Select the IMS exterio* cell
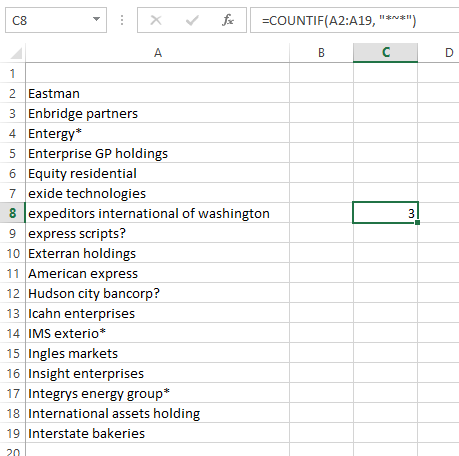 [158, 333]
